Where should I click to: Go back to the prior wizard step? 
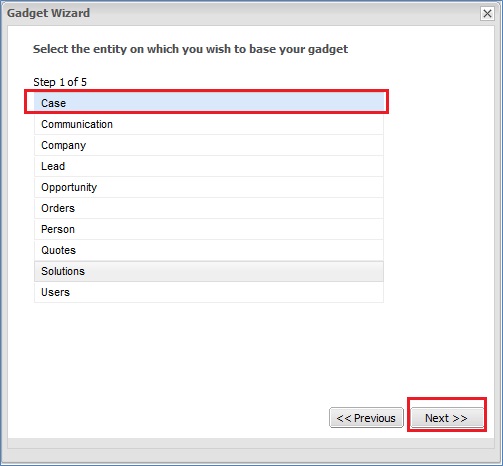click(x=366, y=418)
